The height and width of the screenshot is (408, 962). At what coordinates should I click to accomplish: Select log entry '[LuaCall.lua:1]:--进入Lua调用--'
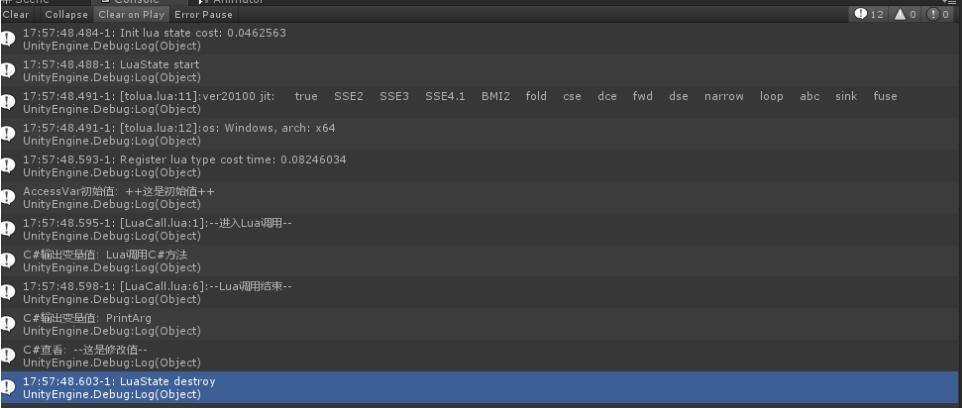click(x=480, y=229)
